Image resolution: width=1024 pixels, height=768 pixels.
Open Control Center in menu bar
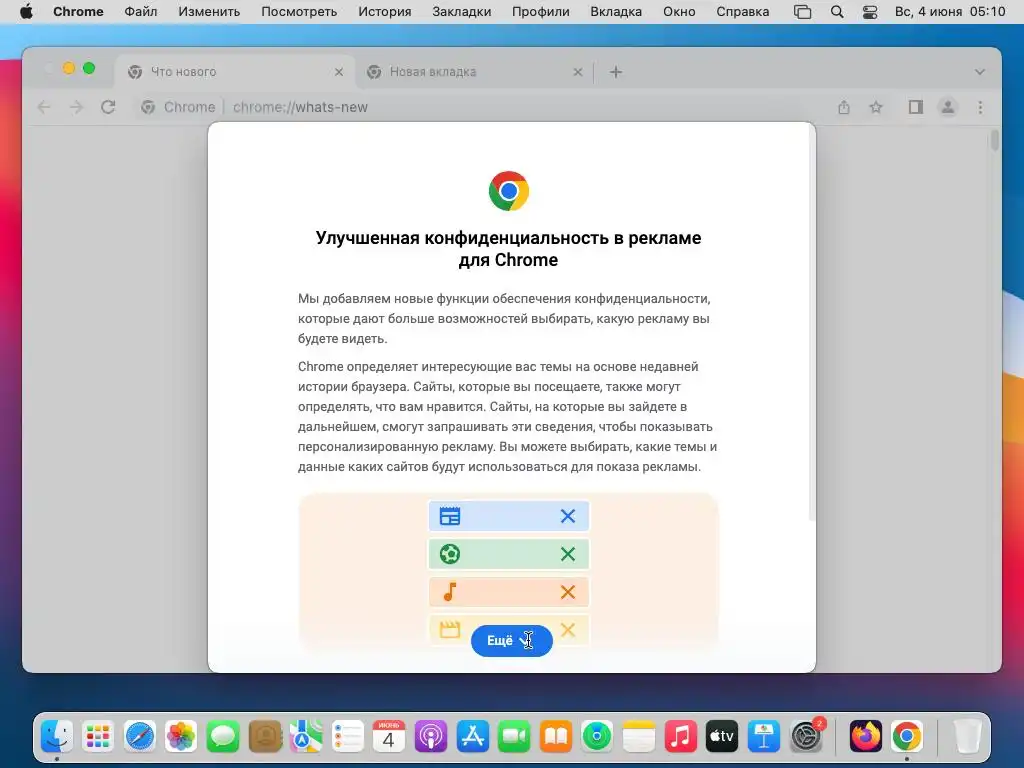pos(870,12)
